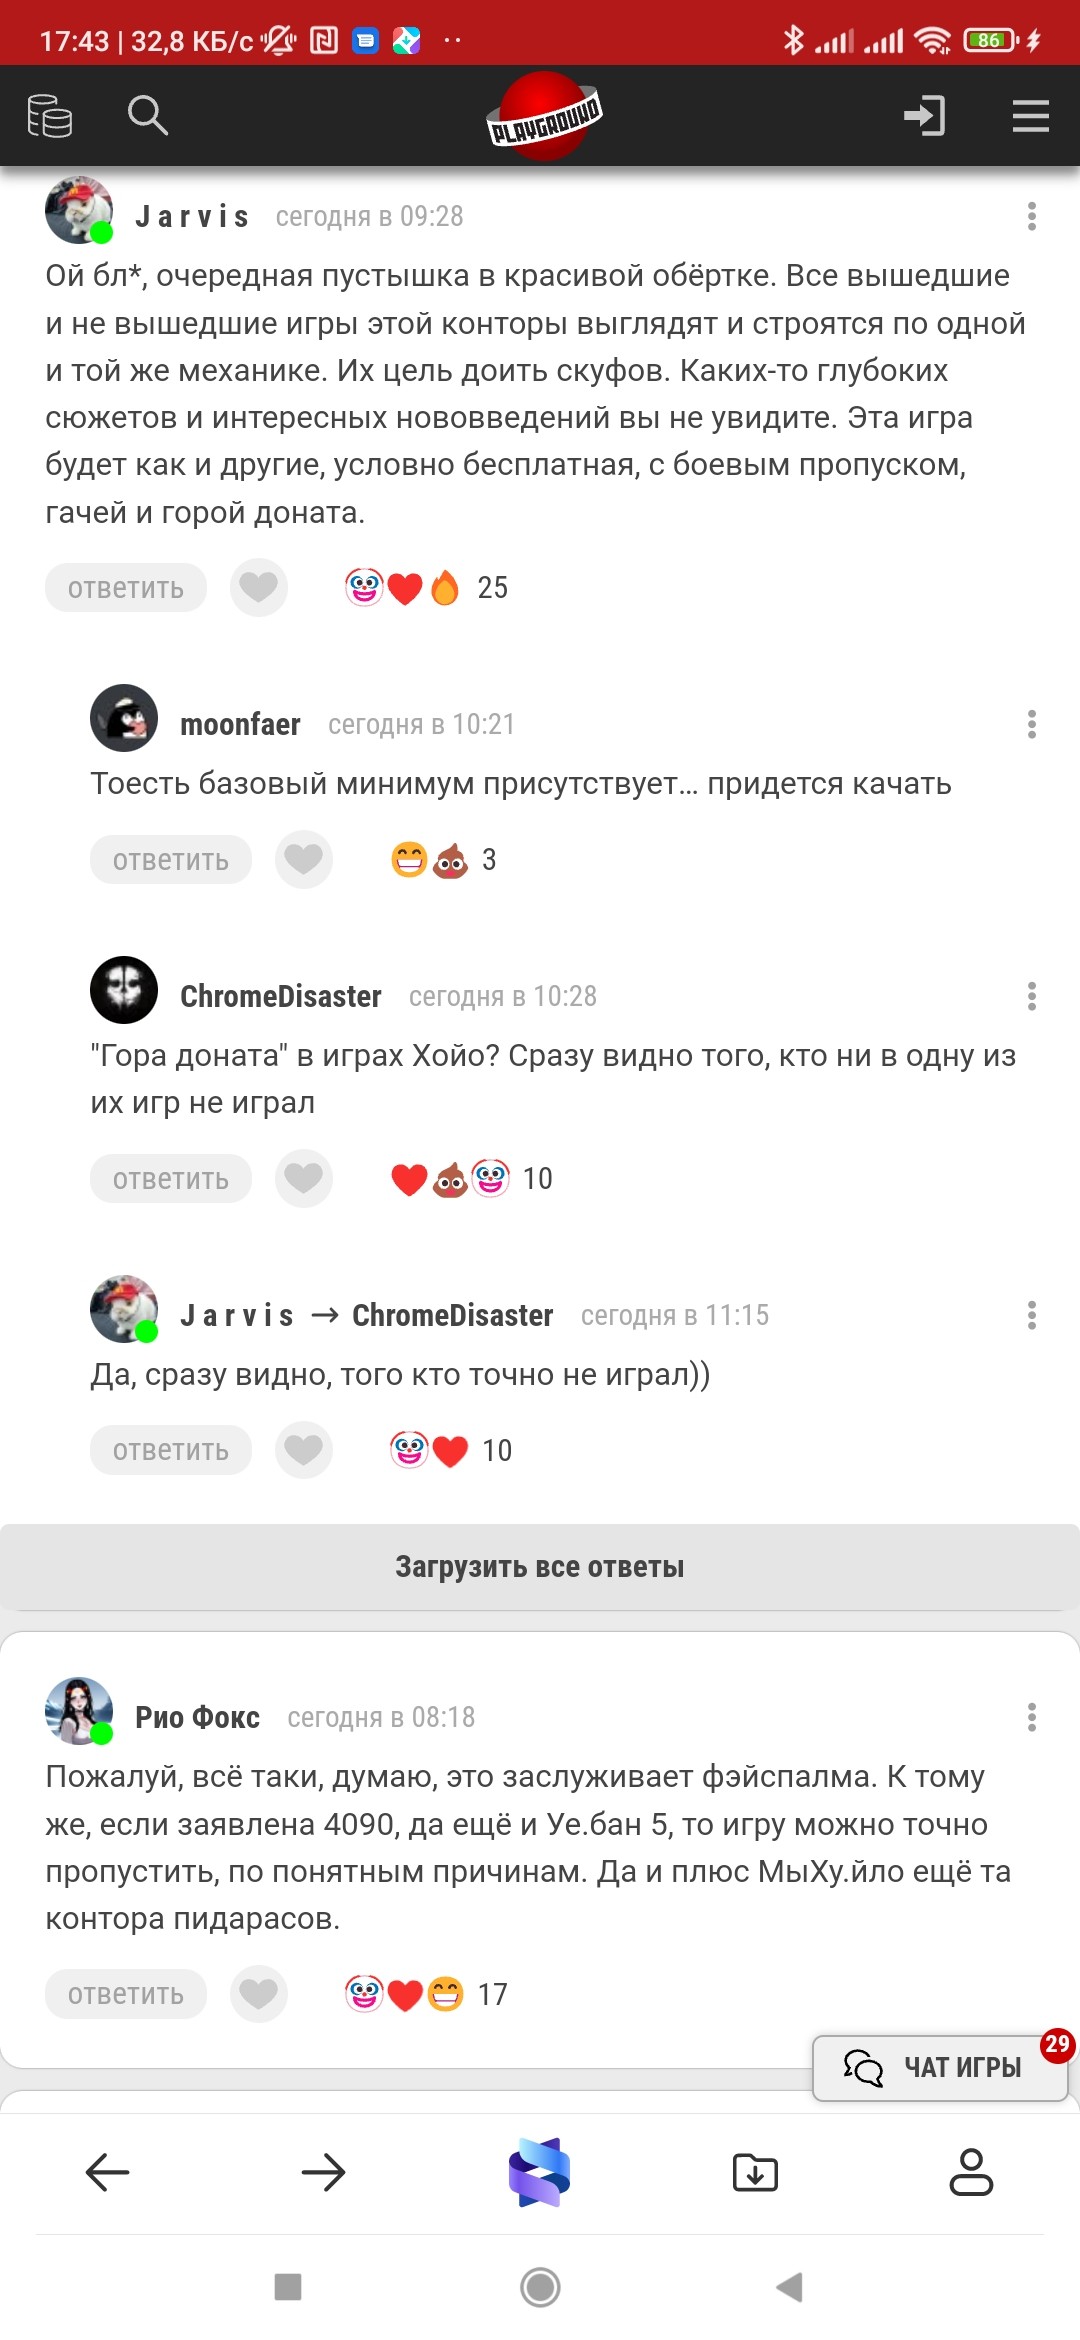Screen dimensions: 1080x2340
Task: Open the PlayGround logo home link
Action: coord(544,116)
